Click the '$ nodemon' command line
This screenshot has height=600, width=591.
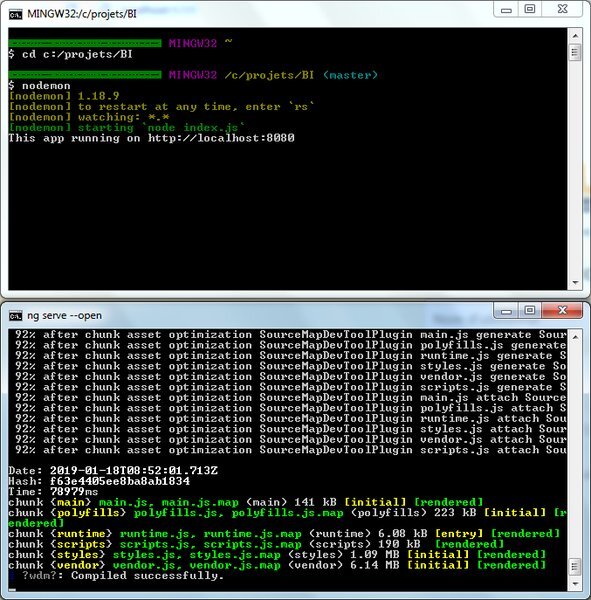point(39,85)
